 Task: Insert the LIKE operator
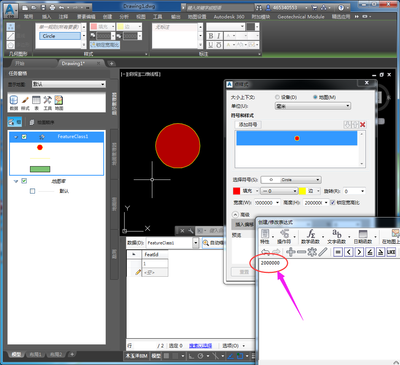[x=391, y=252]
